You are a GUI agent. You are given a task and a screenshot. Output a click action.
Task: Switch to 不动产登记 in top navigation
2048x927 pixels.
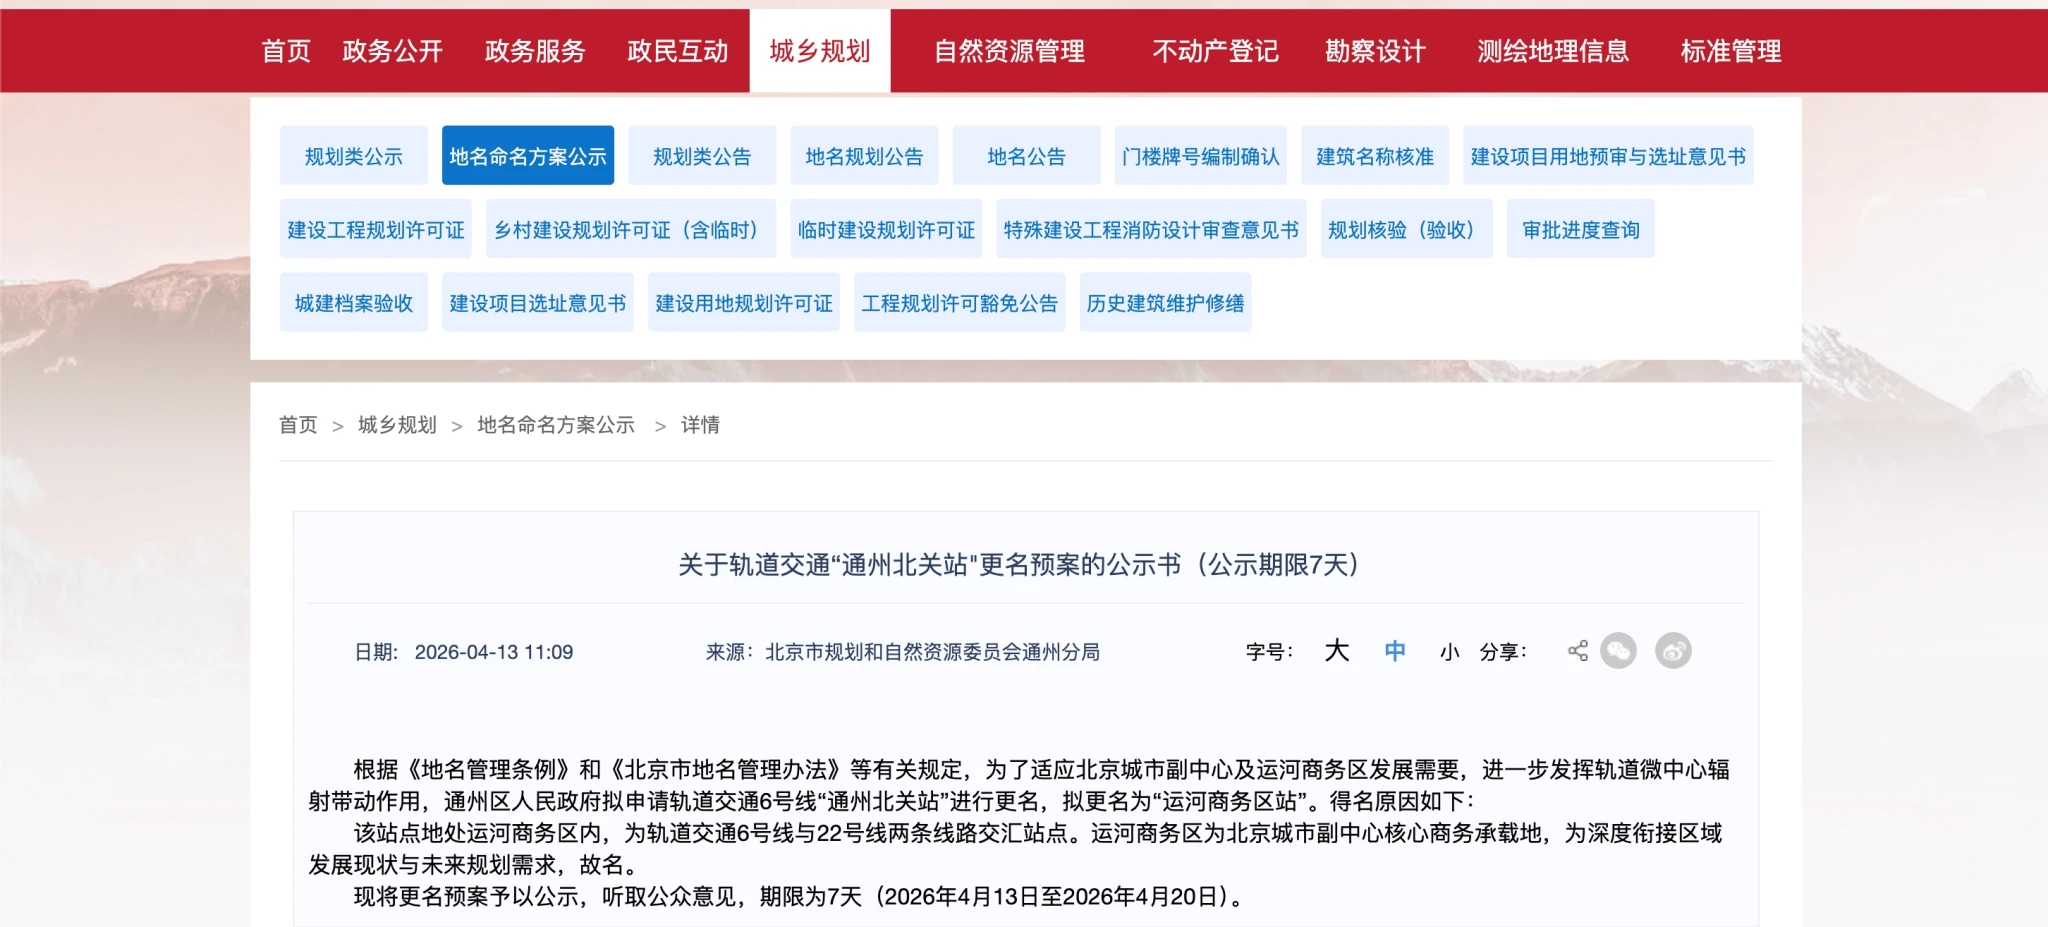(1215, 51)
